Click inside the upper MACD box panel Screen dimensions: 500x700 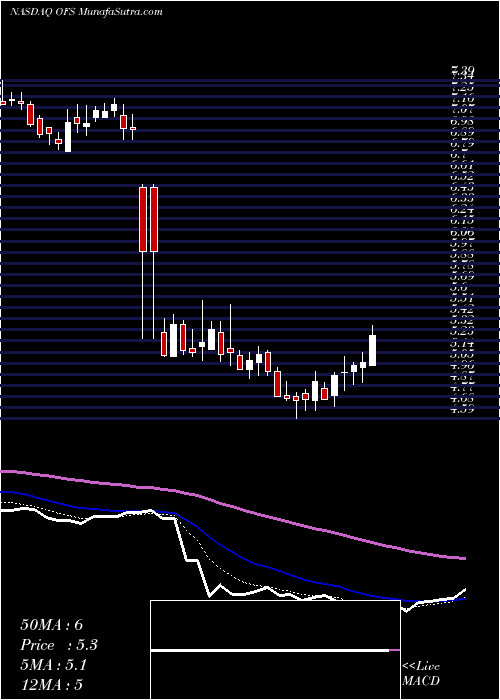(x=275, y=625)
